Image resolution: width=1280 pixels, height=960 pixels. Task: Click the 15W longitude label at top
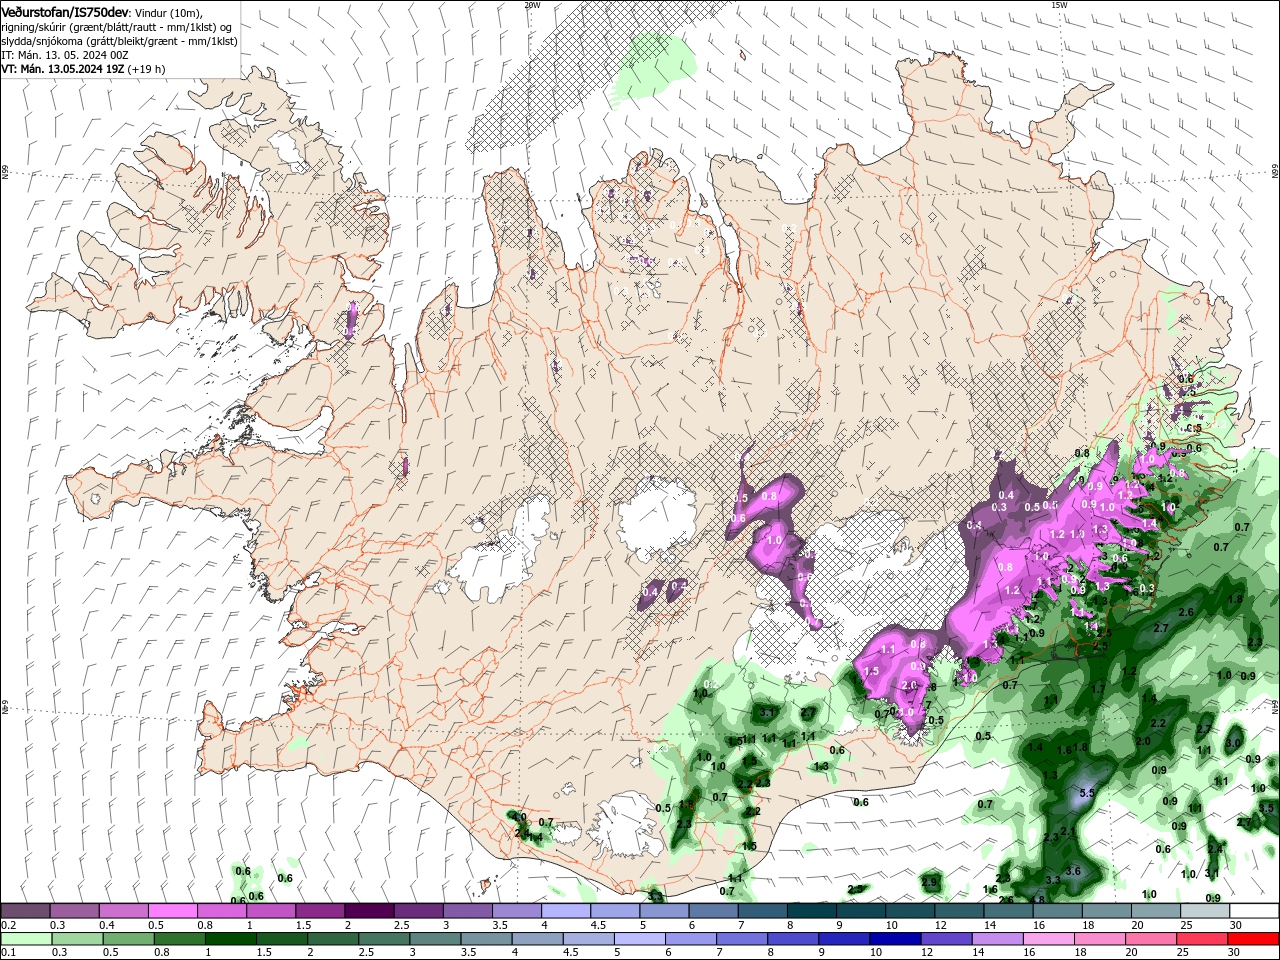coord(1059,5)
